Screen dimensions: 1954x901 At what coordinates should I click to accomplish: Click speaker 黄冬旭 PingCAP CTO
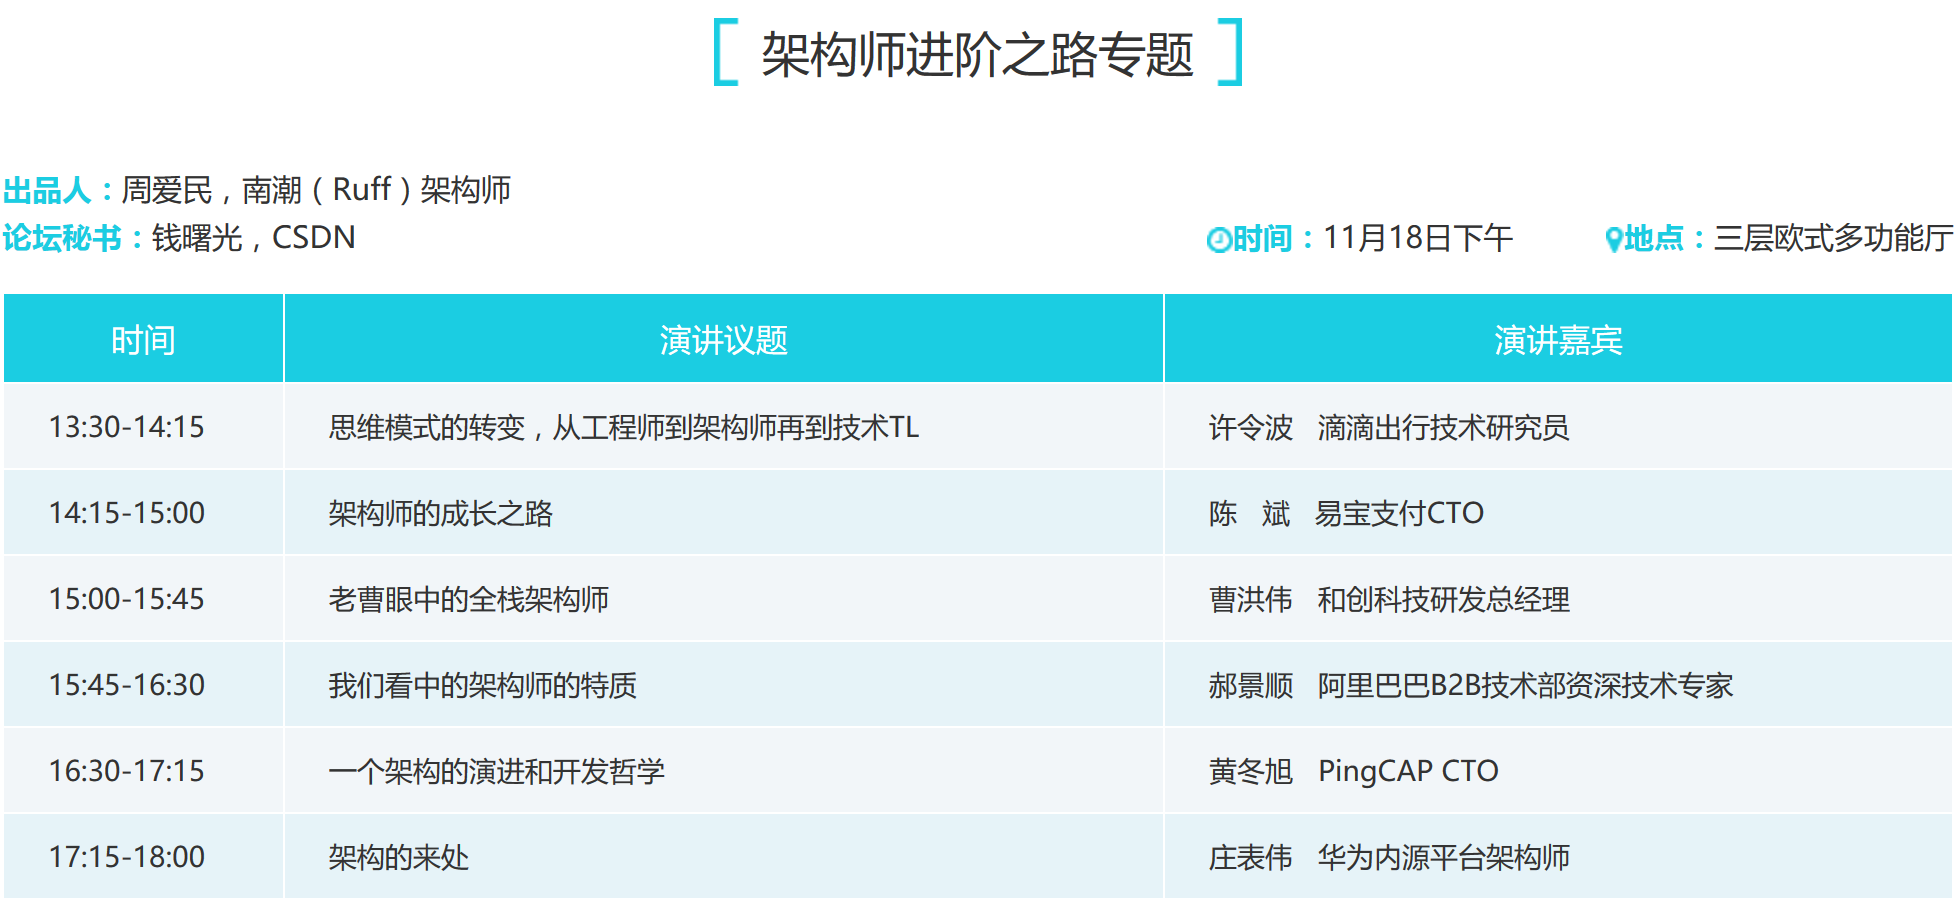tap(1354, 771)
